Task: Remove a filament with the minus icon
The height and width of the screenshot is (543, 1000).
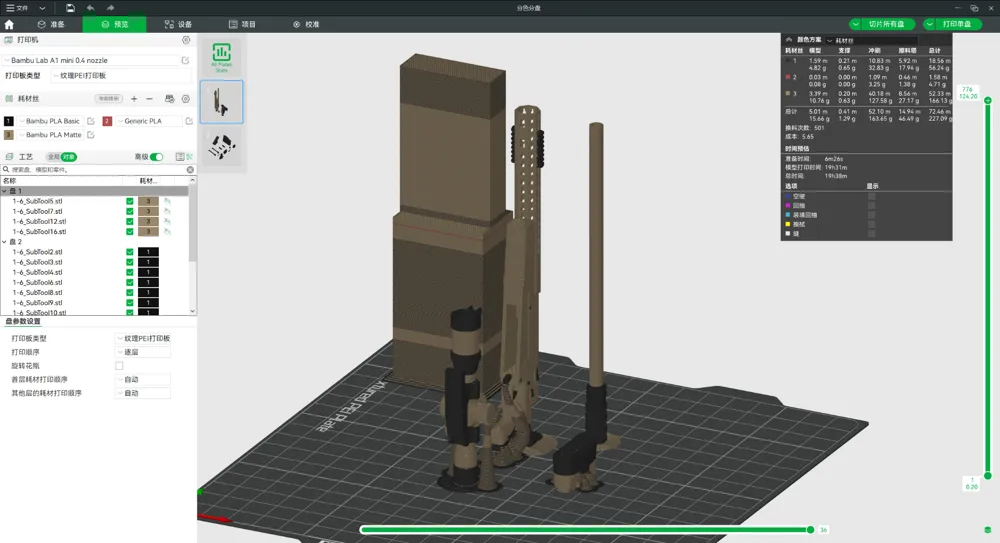Action: click(x=149, y=99)
